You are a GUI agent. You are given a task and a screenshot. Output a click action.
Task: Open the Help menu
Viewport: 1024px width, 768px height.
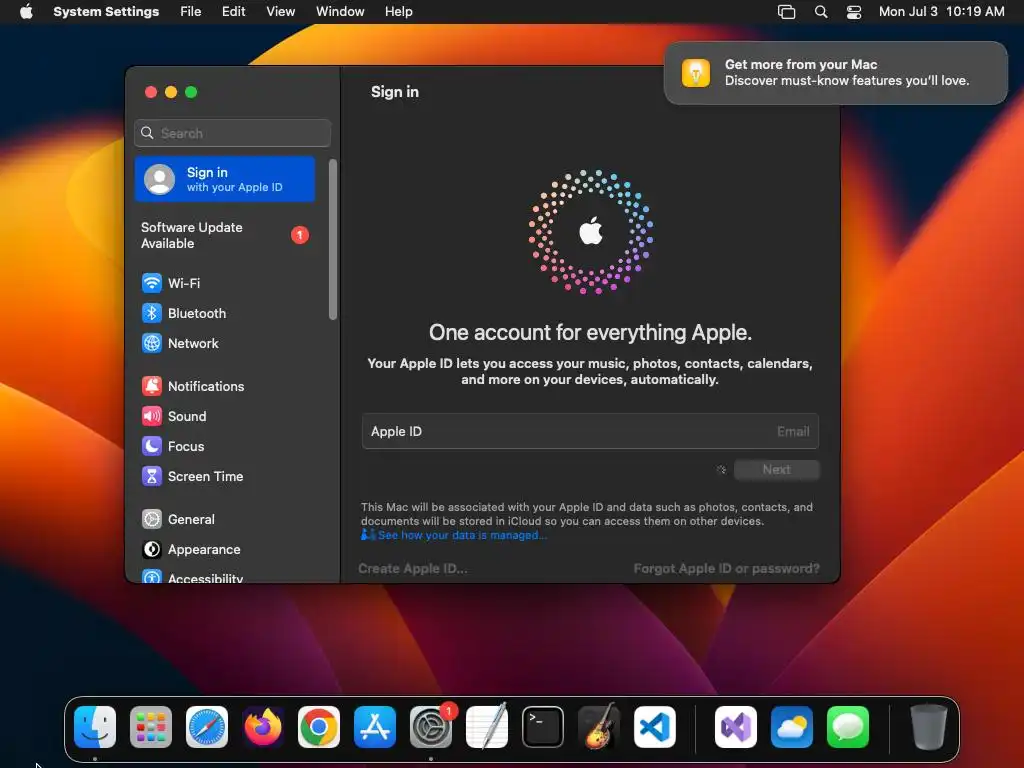pyautogui.click(x=398, y=12)
